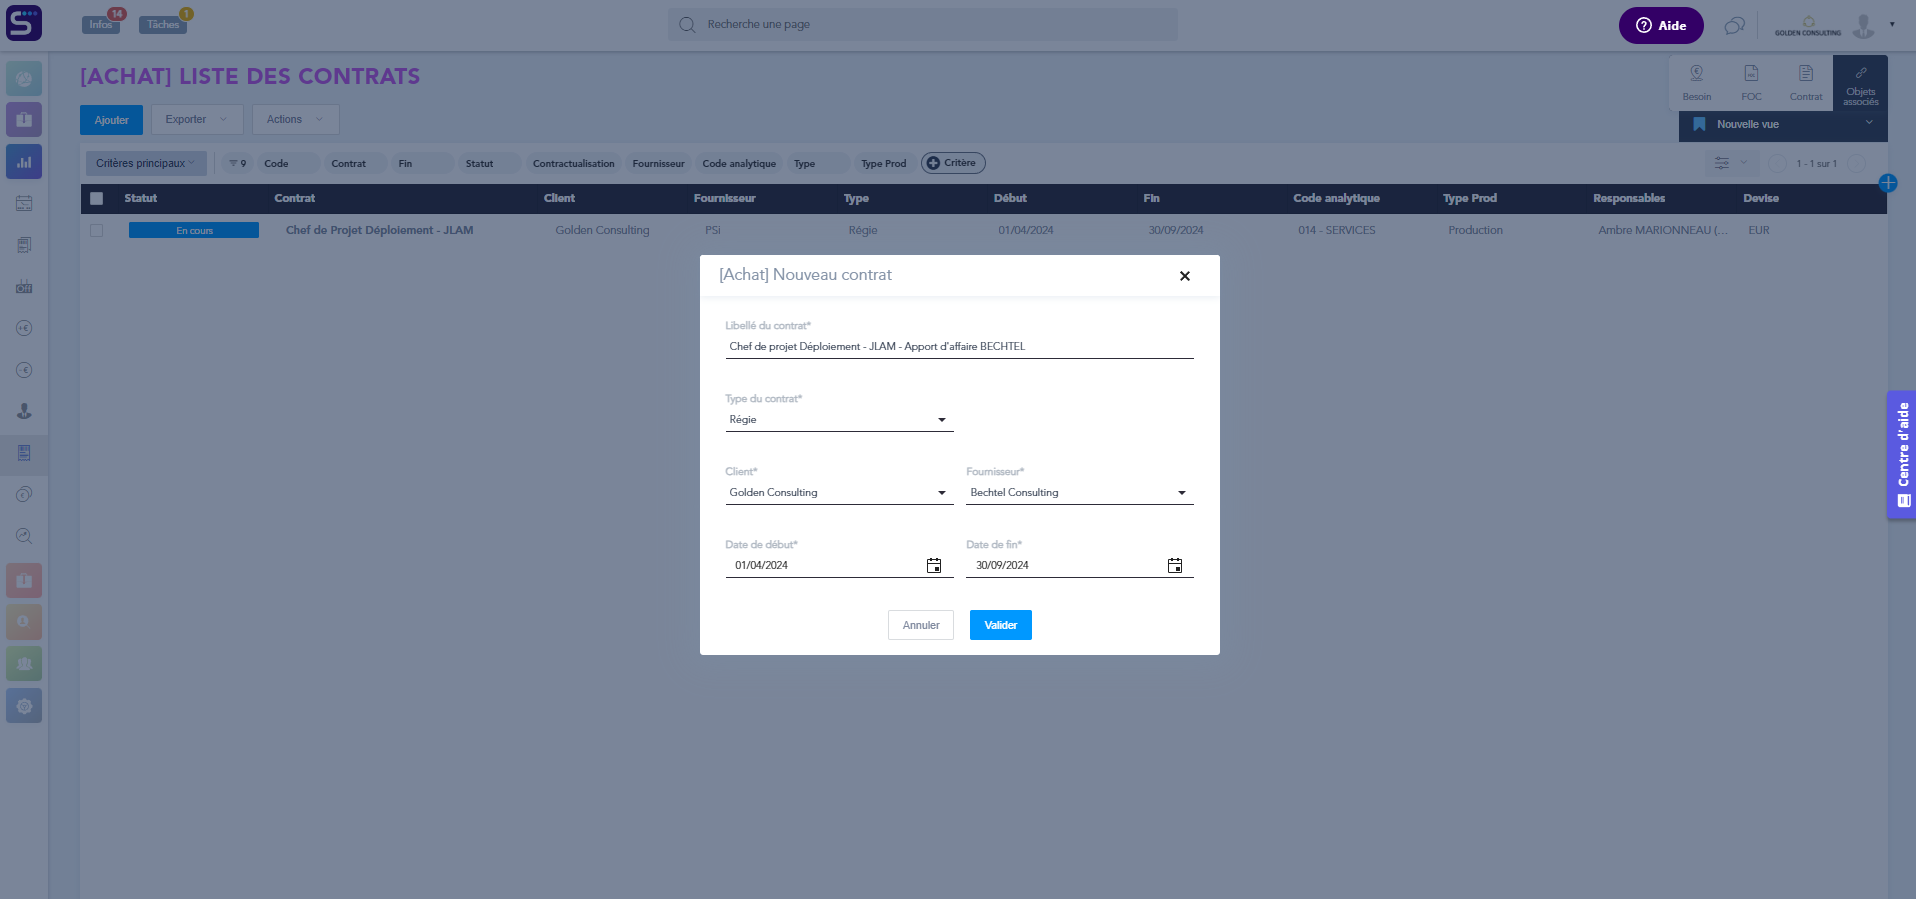Click the green group sidebar icon
Image resolution: width=1916 pixels, height=899 pixels.
24,664
